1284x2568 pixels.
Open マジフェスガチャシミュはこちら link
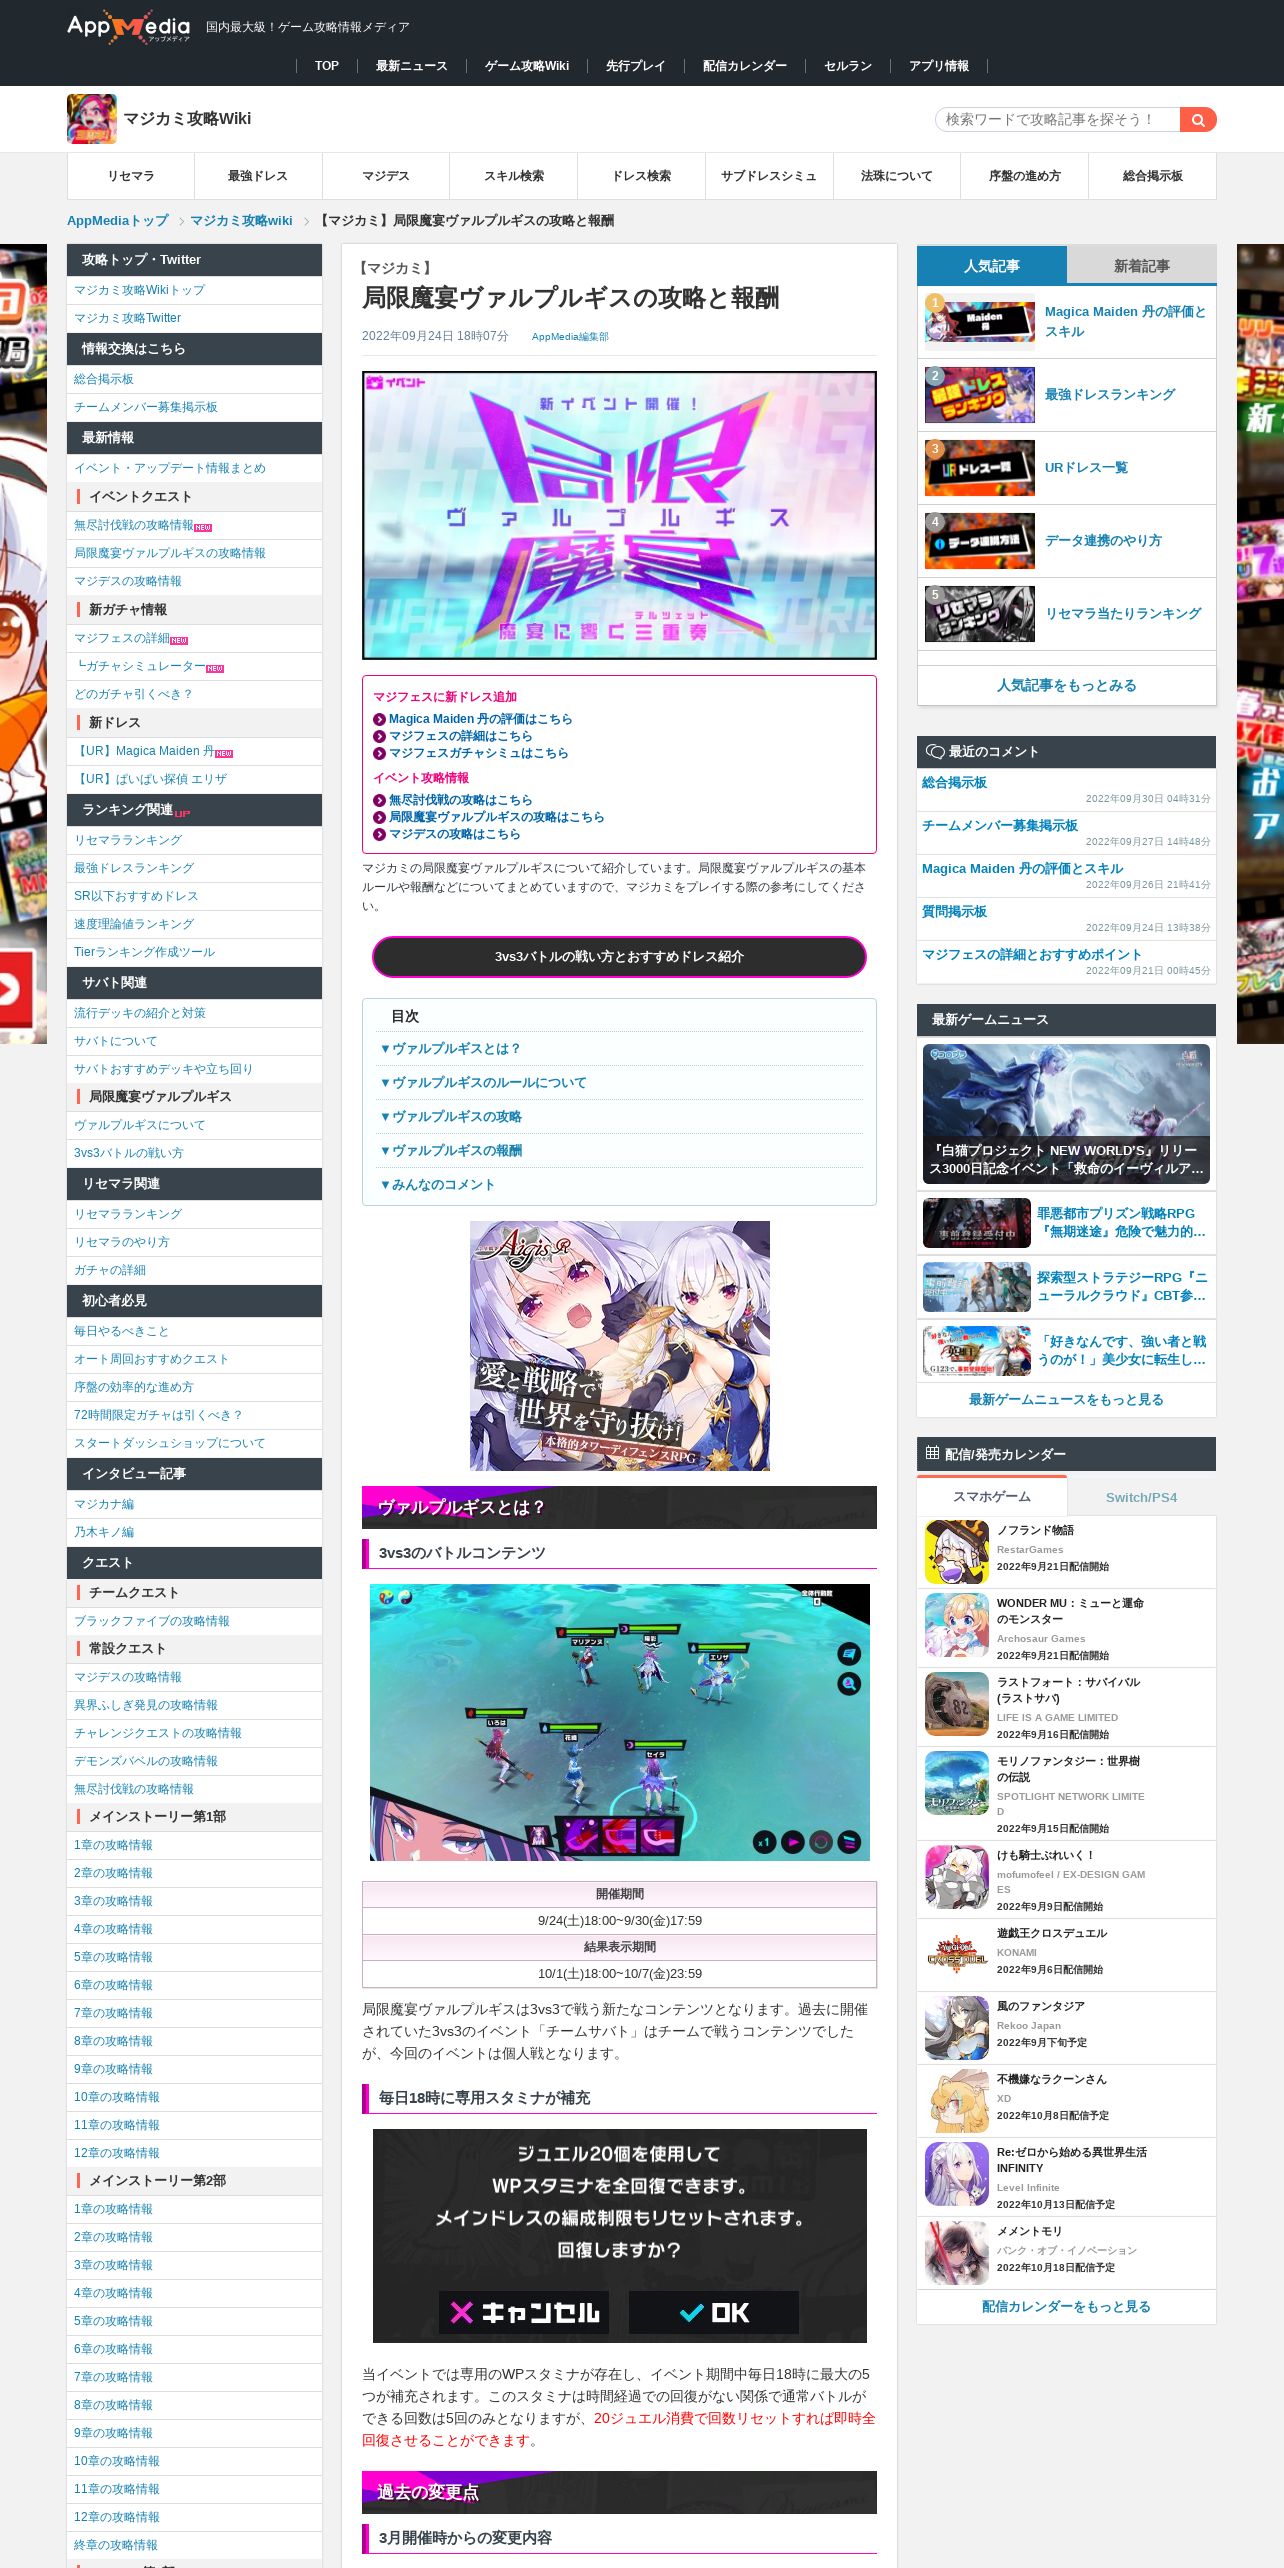click(x=478, y=753)
